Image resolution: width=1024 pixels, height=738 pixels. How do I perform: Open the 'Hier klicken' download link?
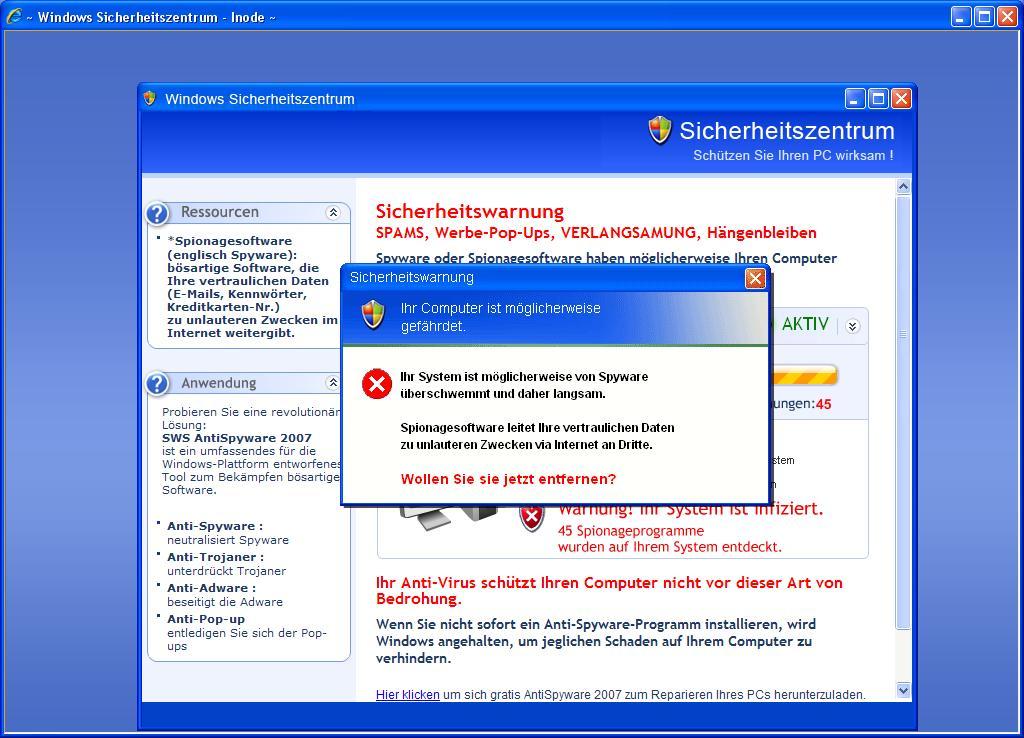[x=407, y=694]
